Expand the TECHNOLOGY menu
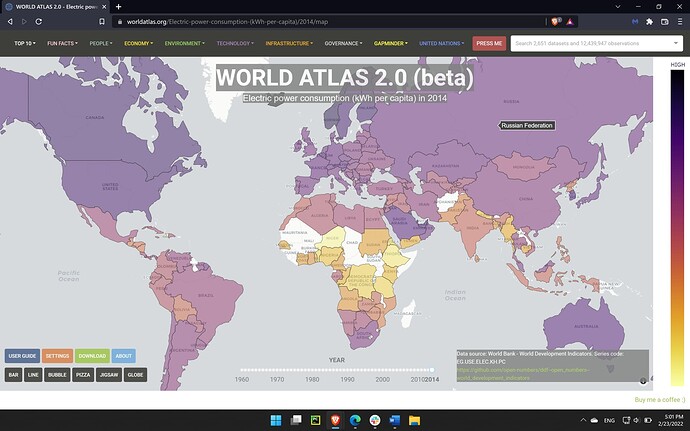 pyautogui.click(x=235, y=43)
